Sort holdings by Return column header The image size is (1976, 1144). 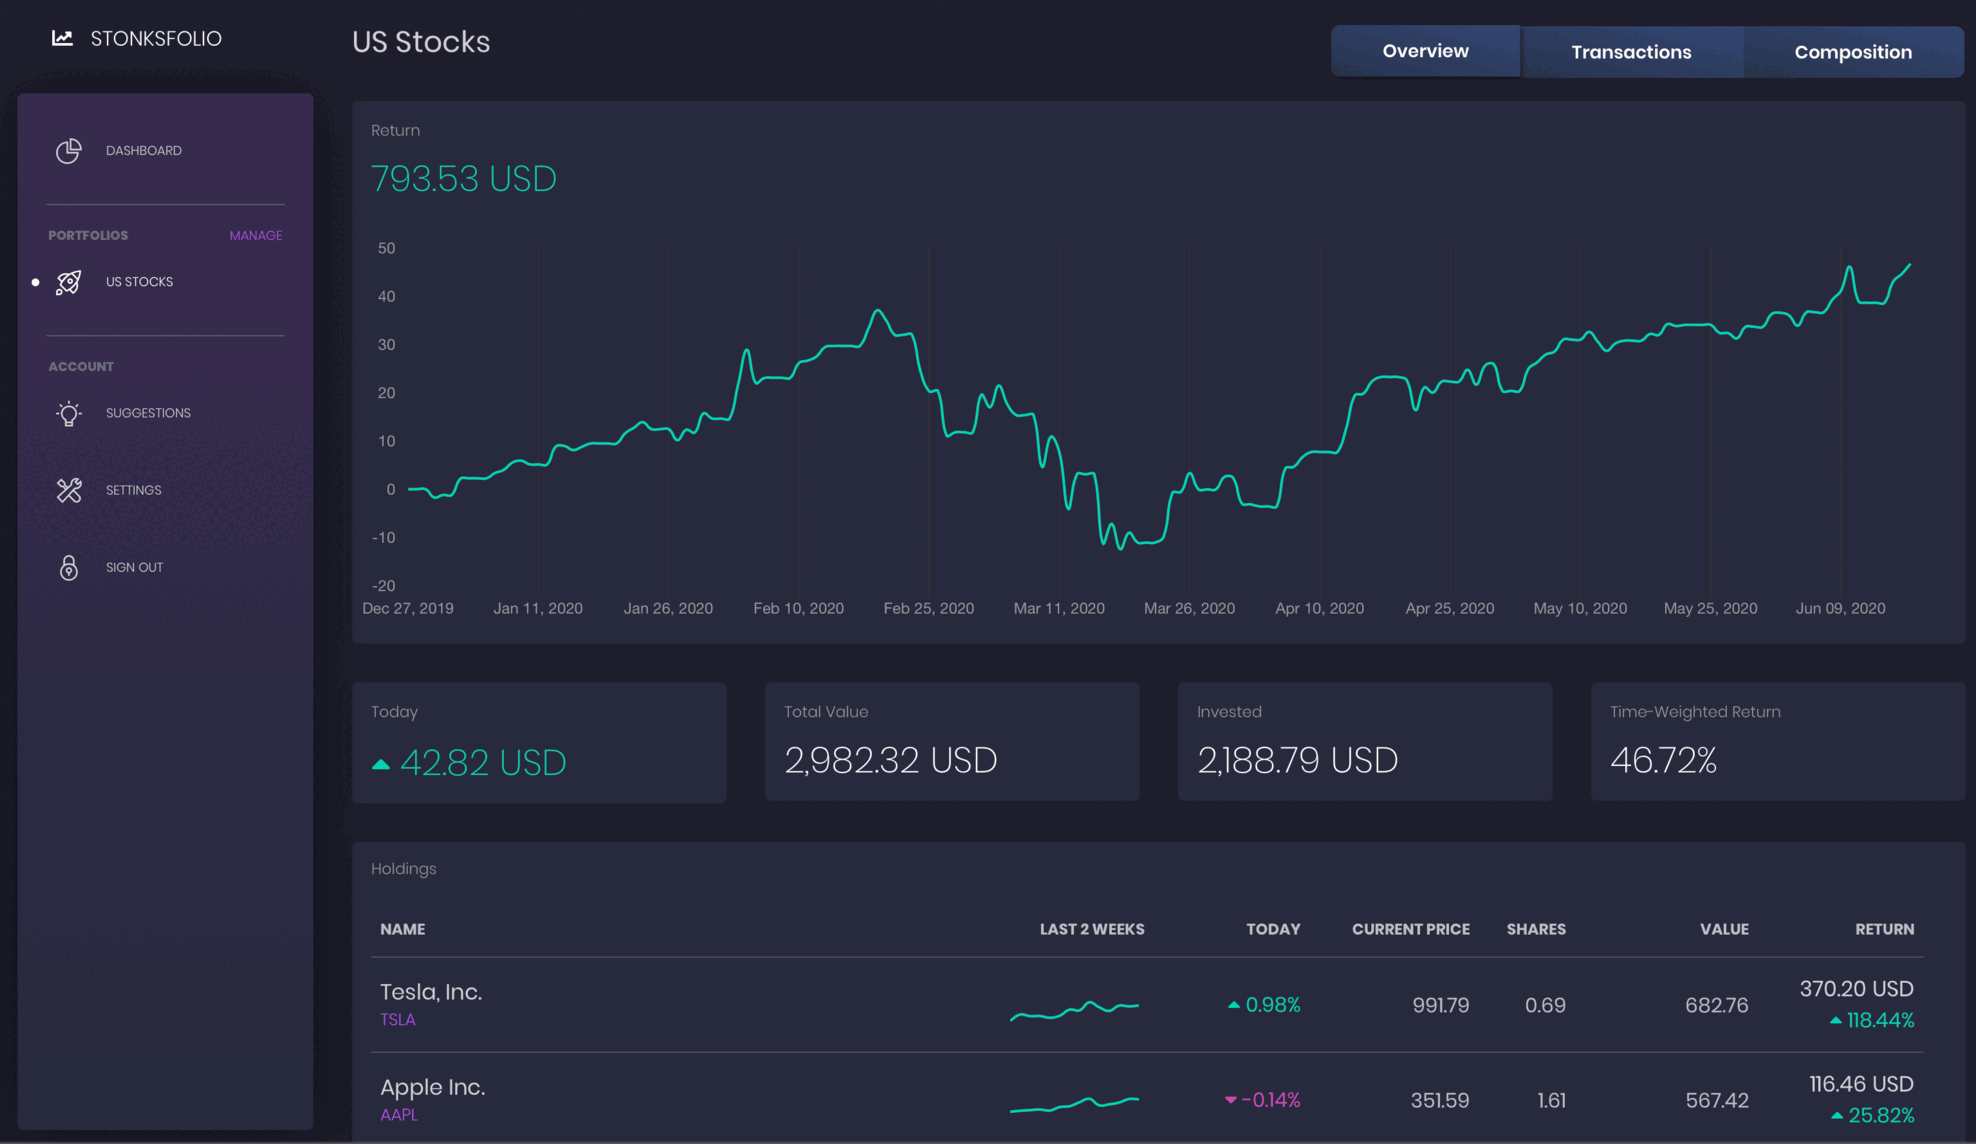click(1884, 929)
